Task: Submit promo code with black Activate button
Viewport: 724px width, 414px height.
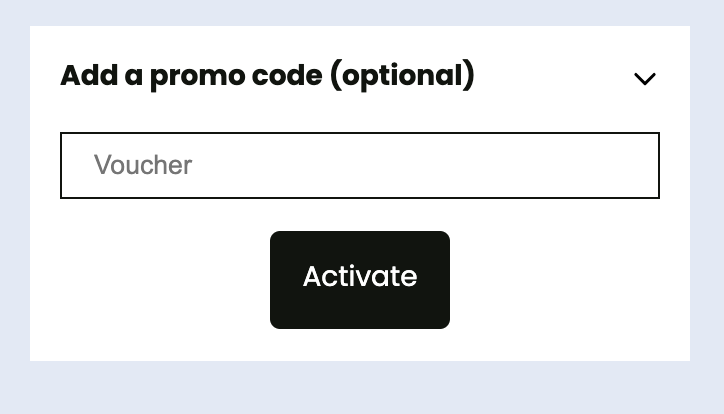Action: pyautogui.click(x=360, y=280)
